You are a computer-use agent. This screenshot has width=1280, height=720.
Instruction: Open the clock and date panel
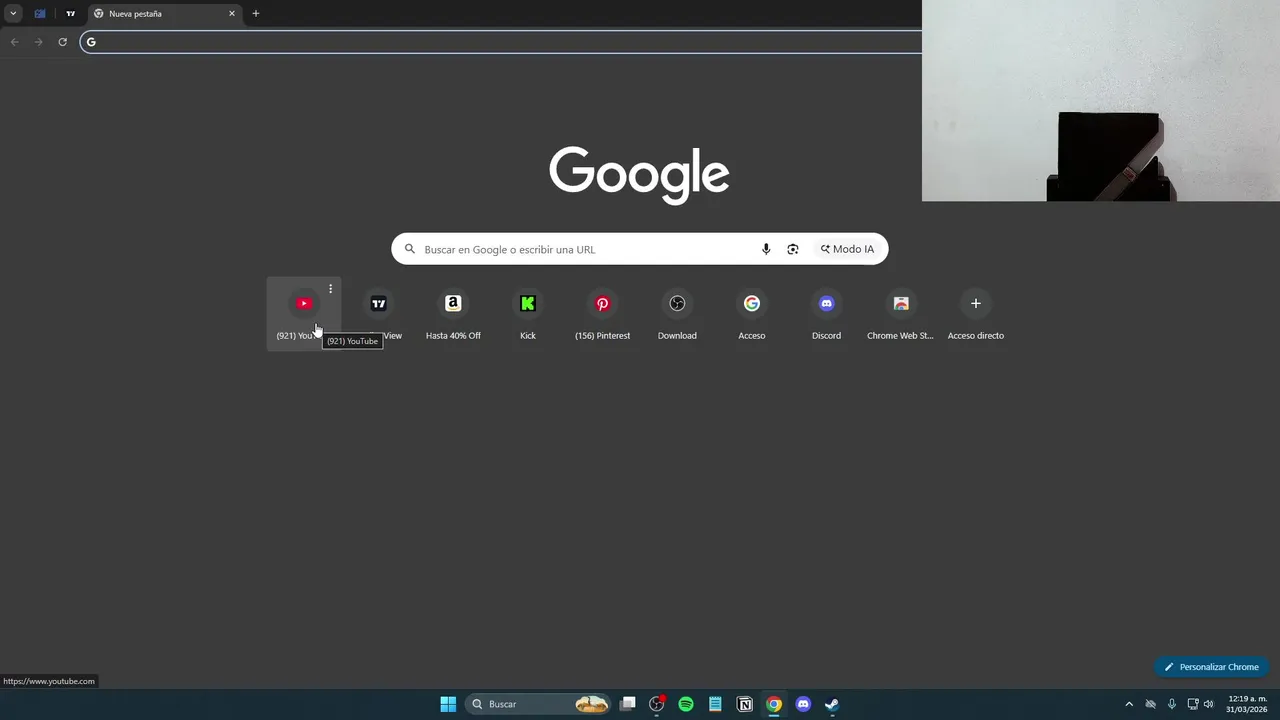click(x=1247, y=704)
